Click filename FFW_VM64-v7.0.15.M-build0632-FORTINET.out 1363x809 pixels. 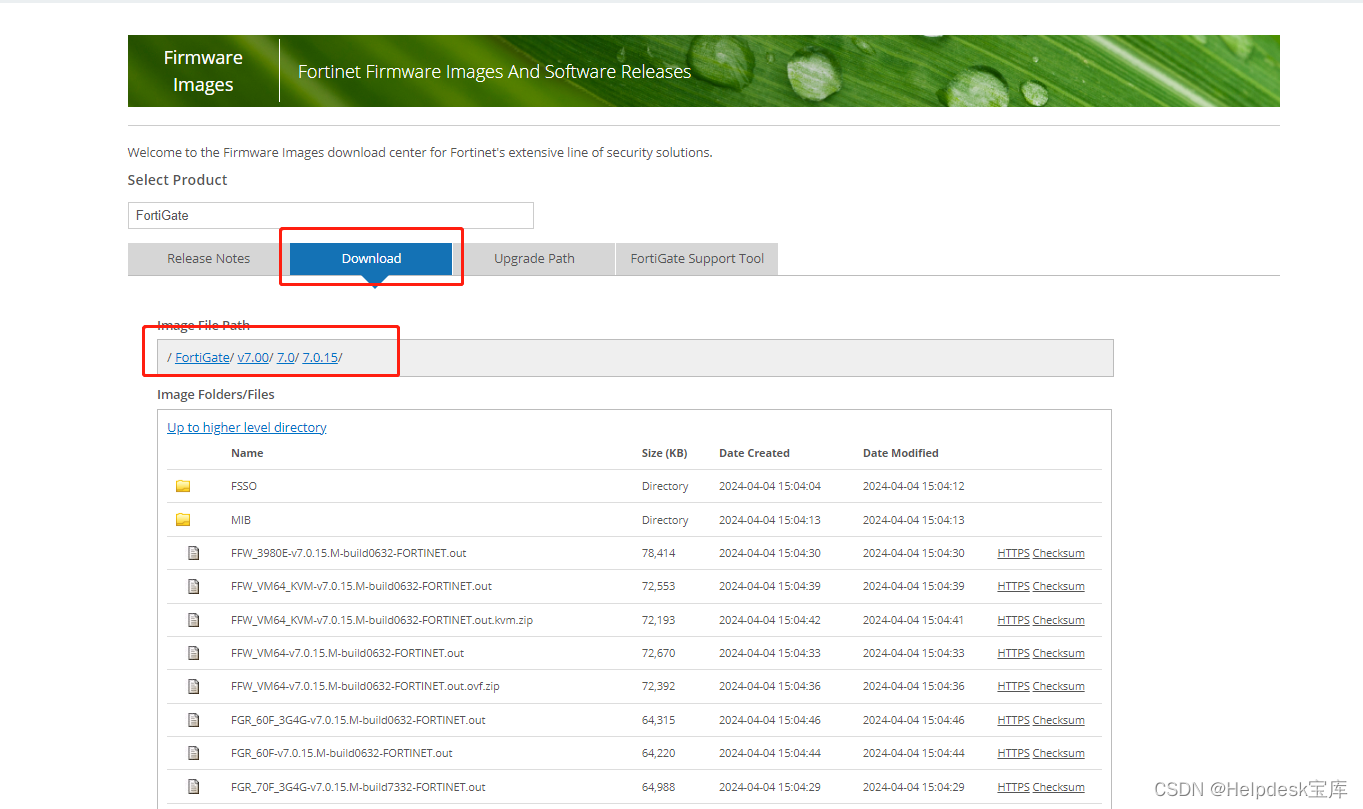[x=347, y=653]
